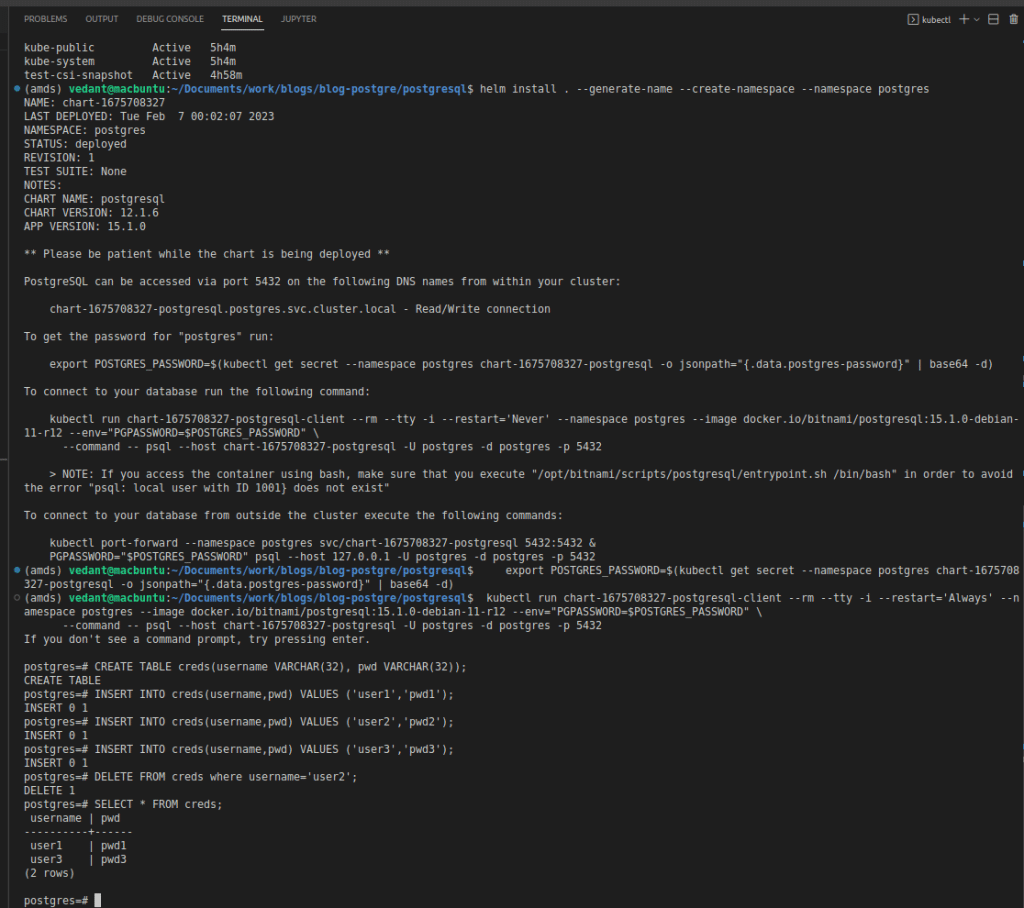The image size is (1024, 908).
Task: Click the terminal cursor after last postgres=# prompt
Action: (x=97, y=900)
